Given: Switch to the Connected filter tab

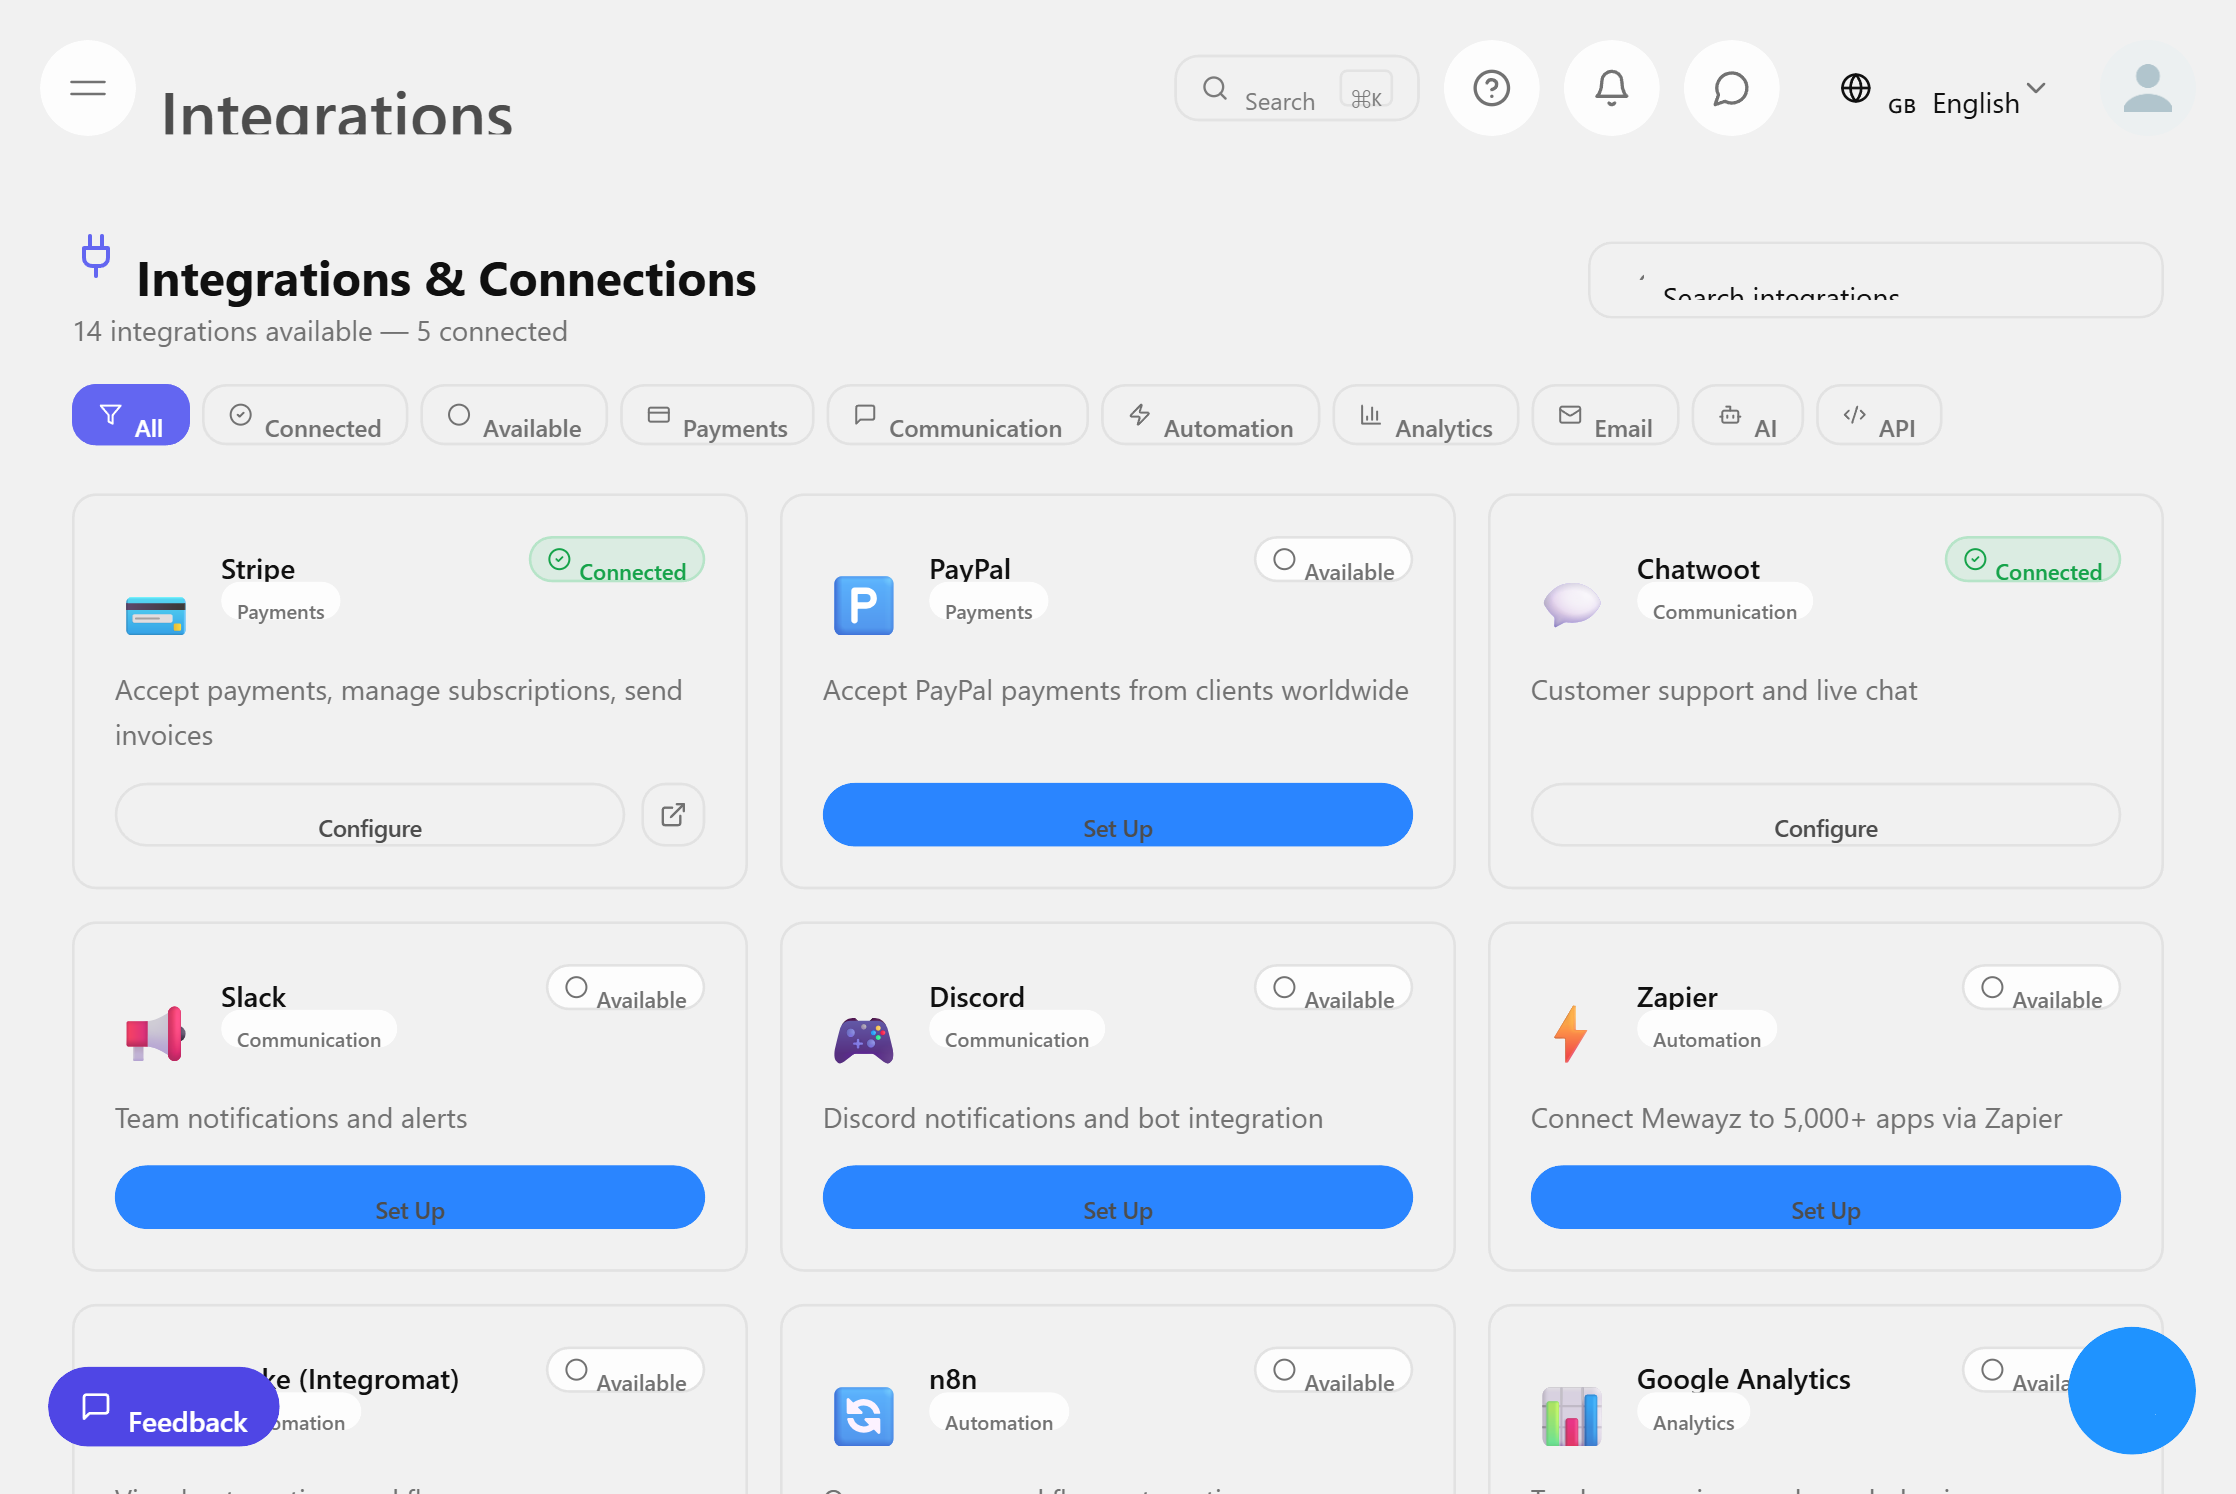Looking at the screenshot, I should [x=305, y=415].
